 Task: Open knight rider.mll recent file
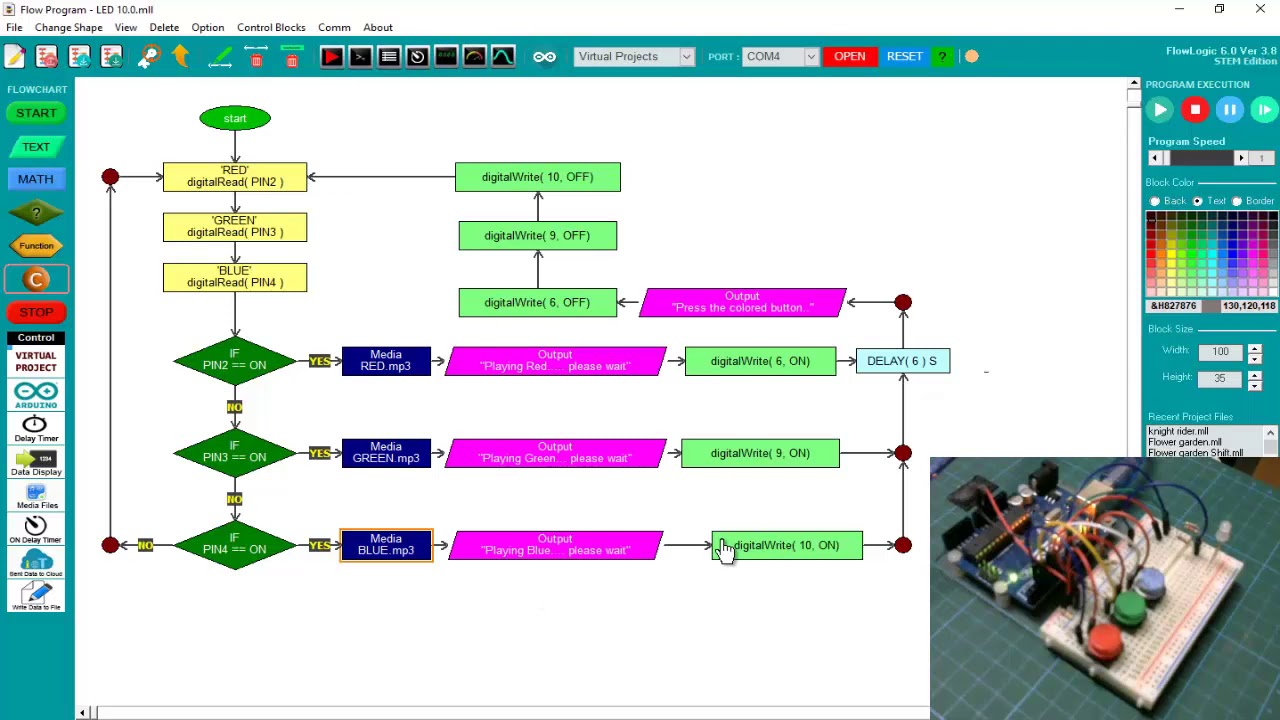click(x=1178, y=431)
